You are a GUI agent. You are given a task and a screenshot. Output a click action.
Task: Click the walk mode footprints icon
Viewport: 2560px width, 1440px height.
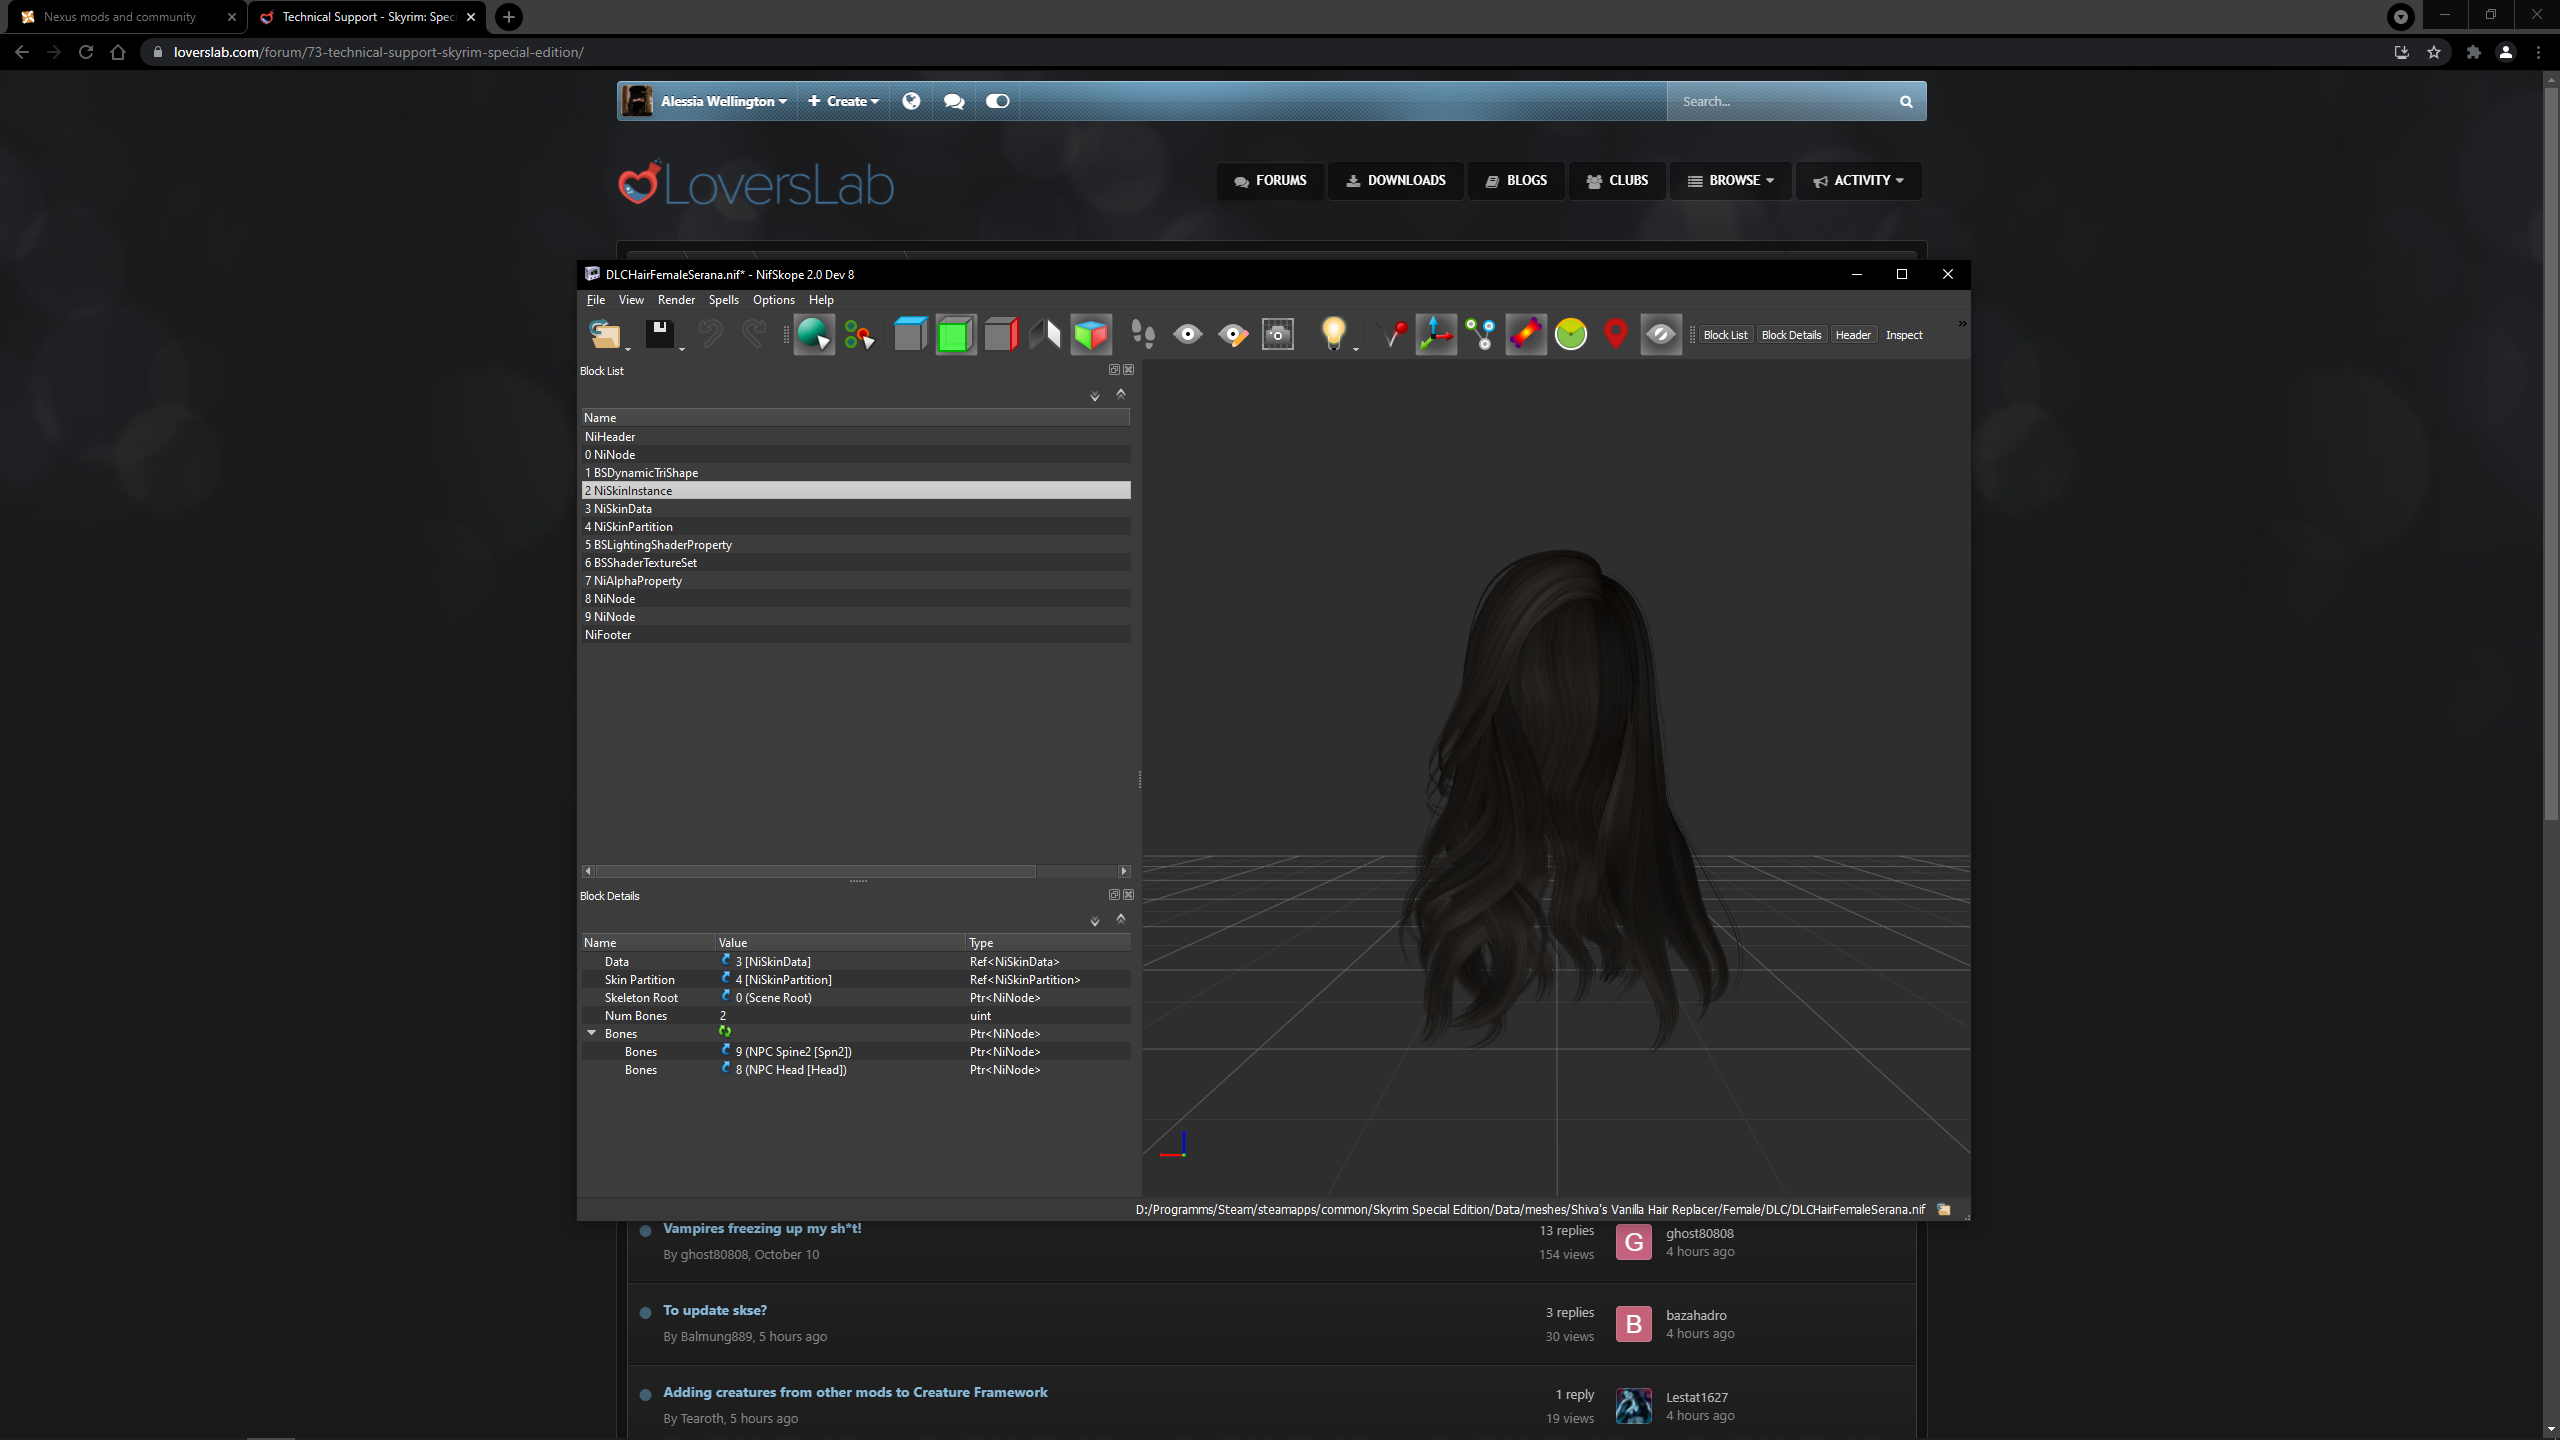(1143, 334)
